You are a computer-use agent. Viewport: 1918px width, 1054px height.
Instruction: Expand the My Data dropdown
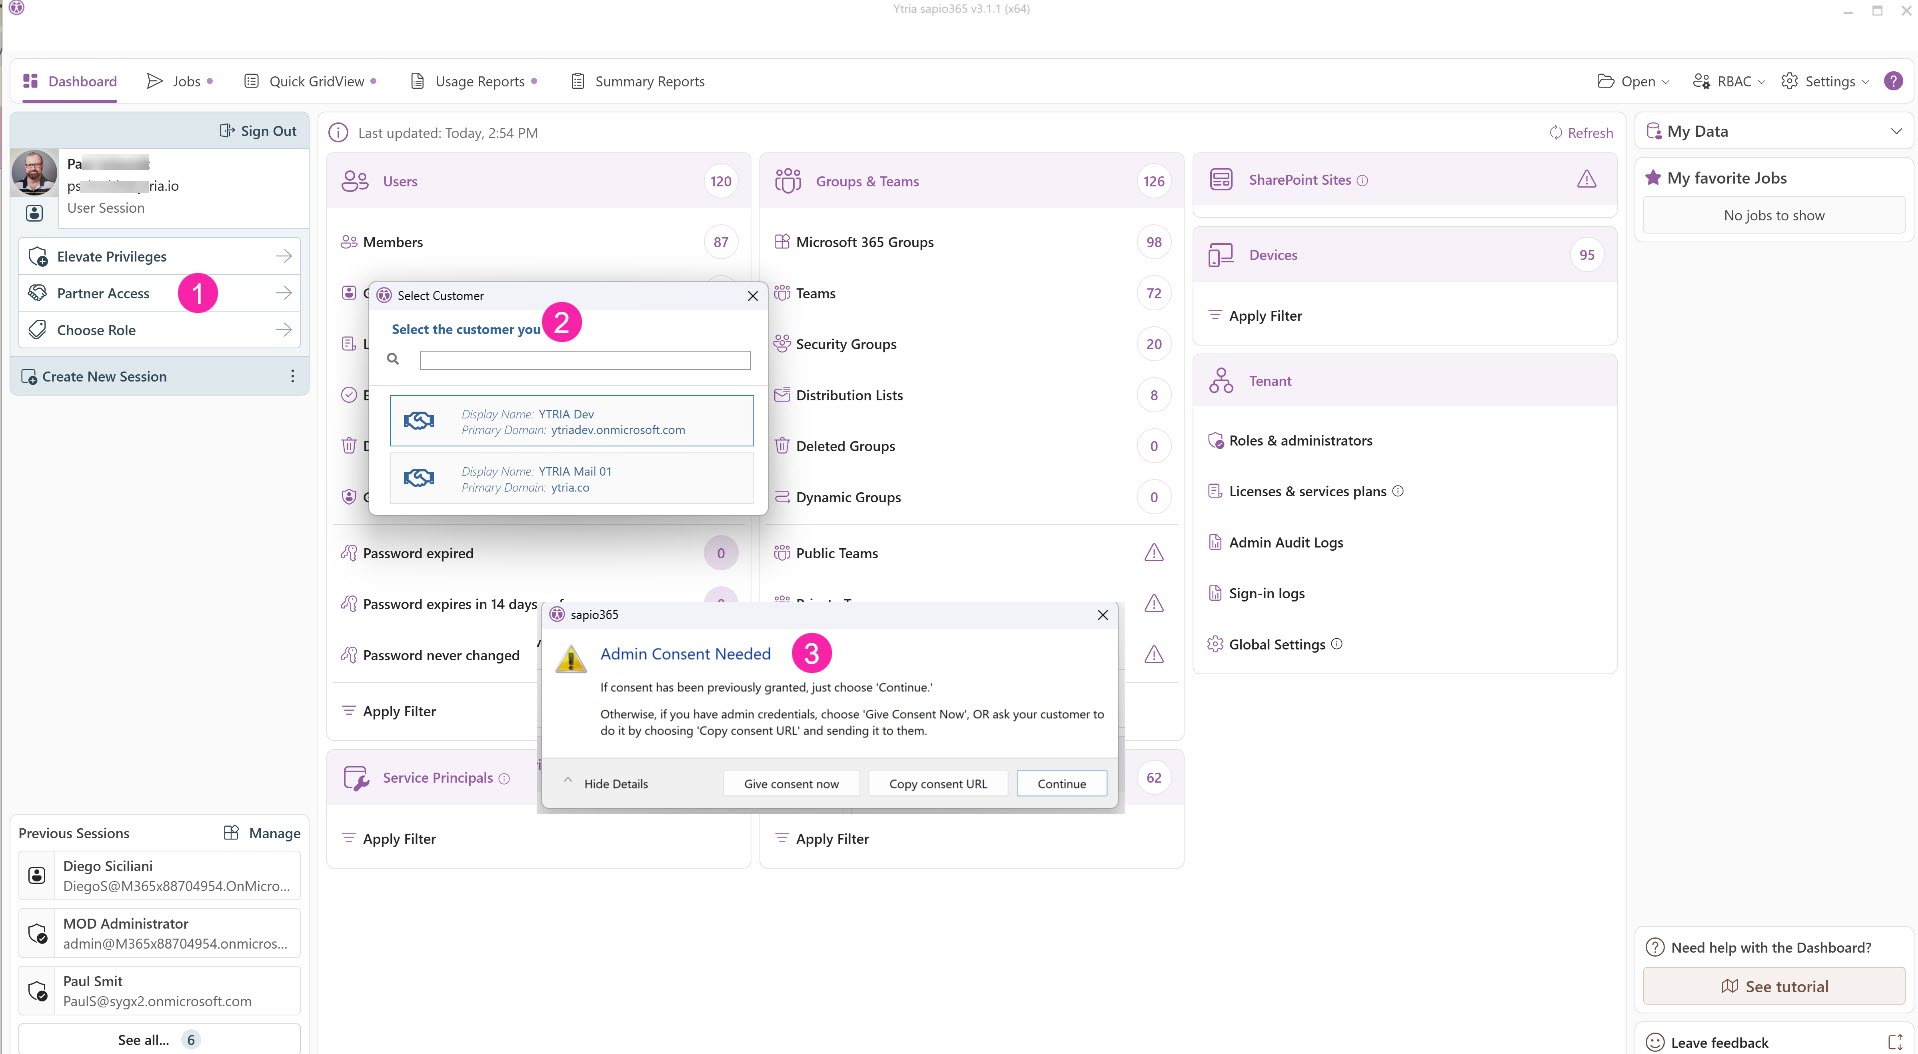point(1895,132)
